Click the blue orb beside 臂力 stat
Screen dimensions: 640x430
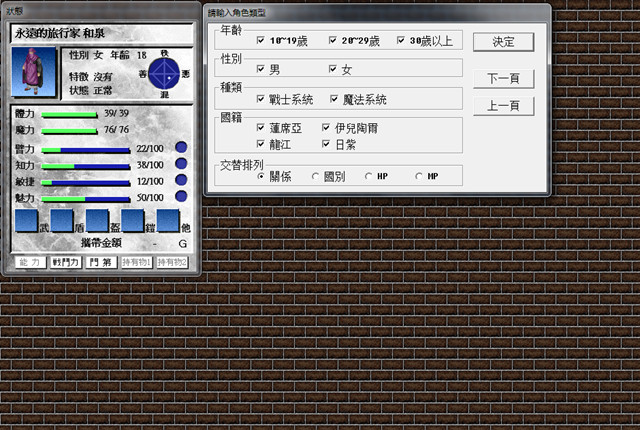(181, 148)
